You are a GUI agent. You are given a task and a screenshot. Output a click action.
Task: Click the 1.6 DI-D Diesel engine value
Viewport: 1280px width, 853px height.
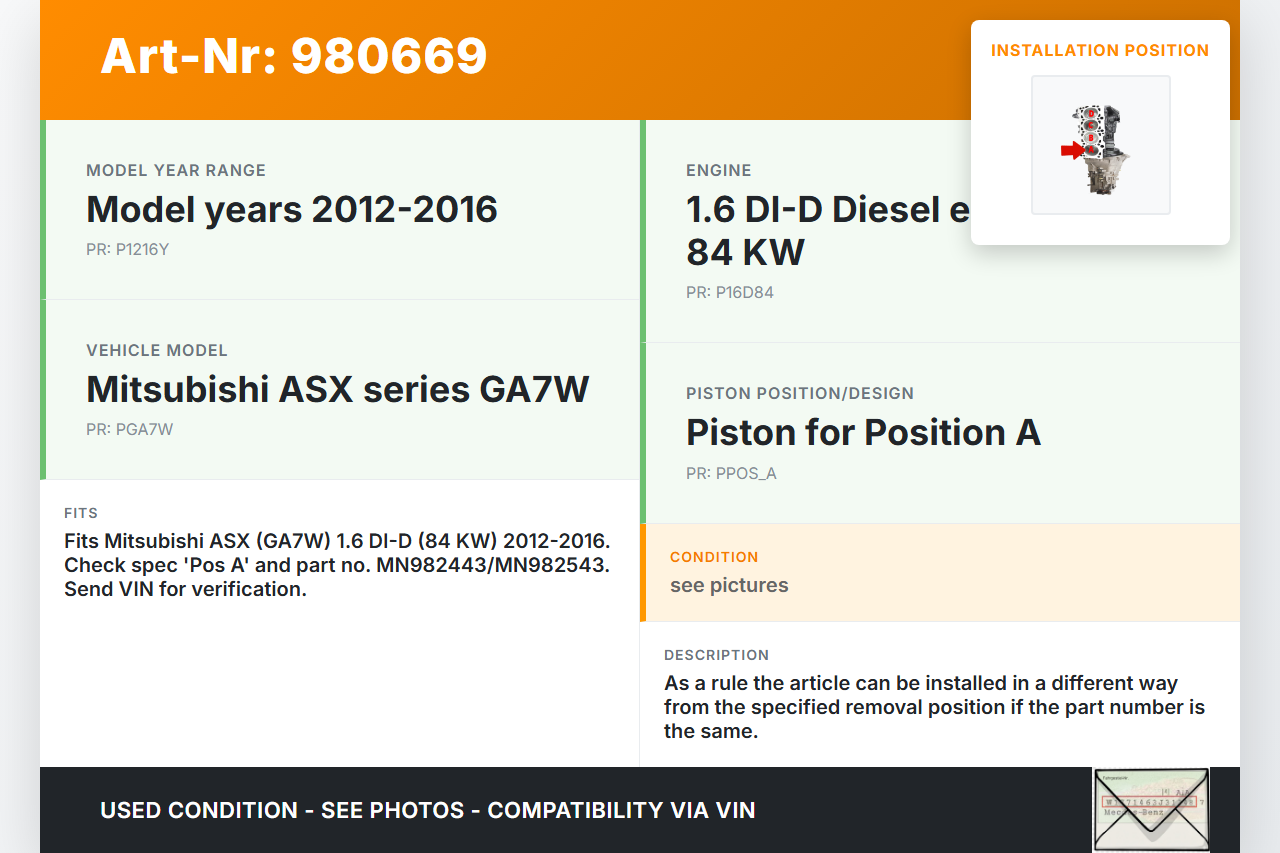[826, 210]
